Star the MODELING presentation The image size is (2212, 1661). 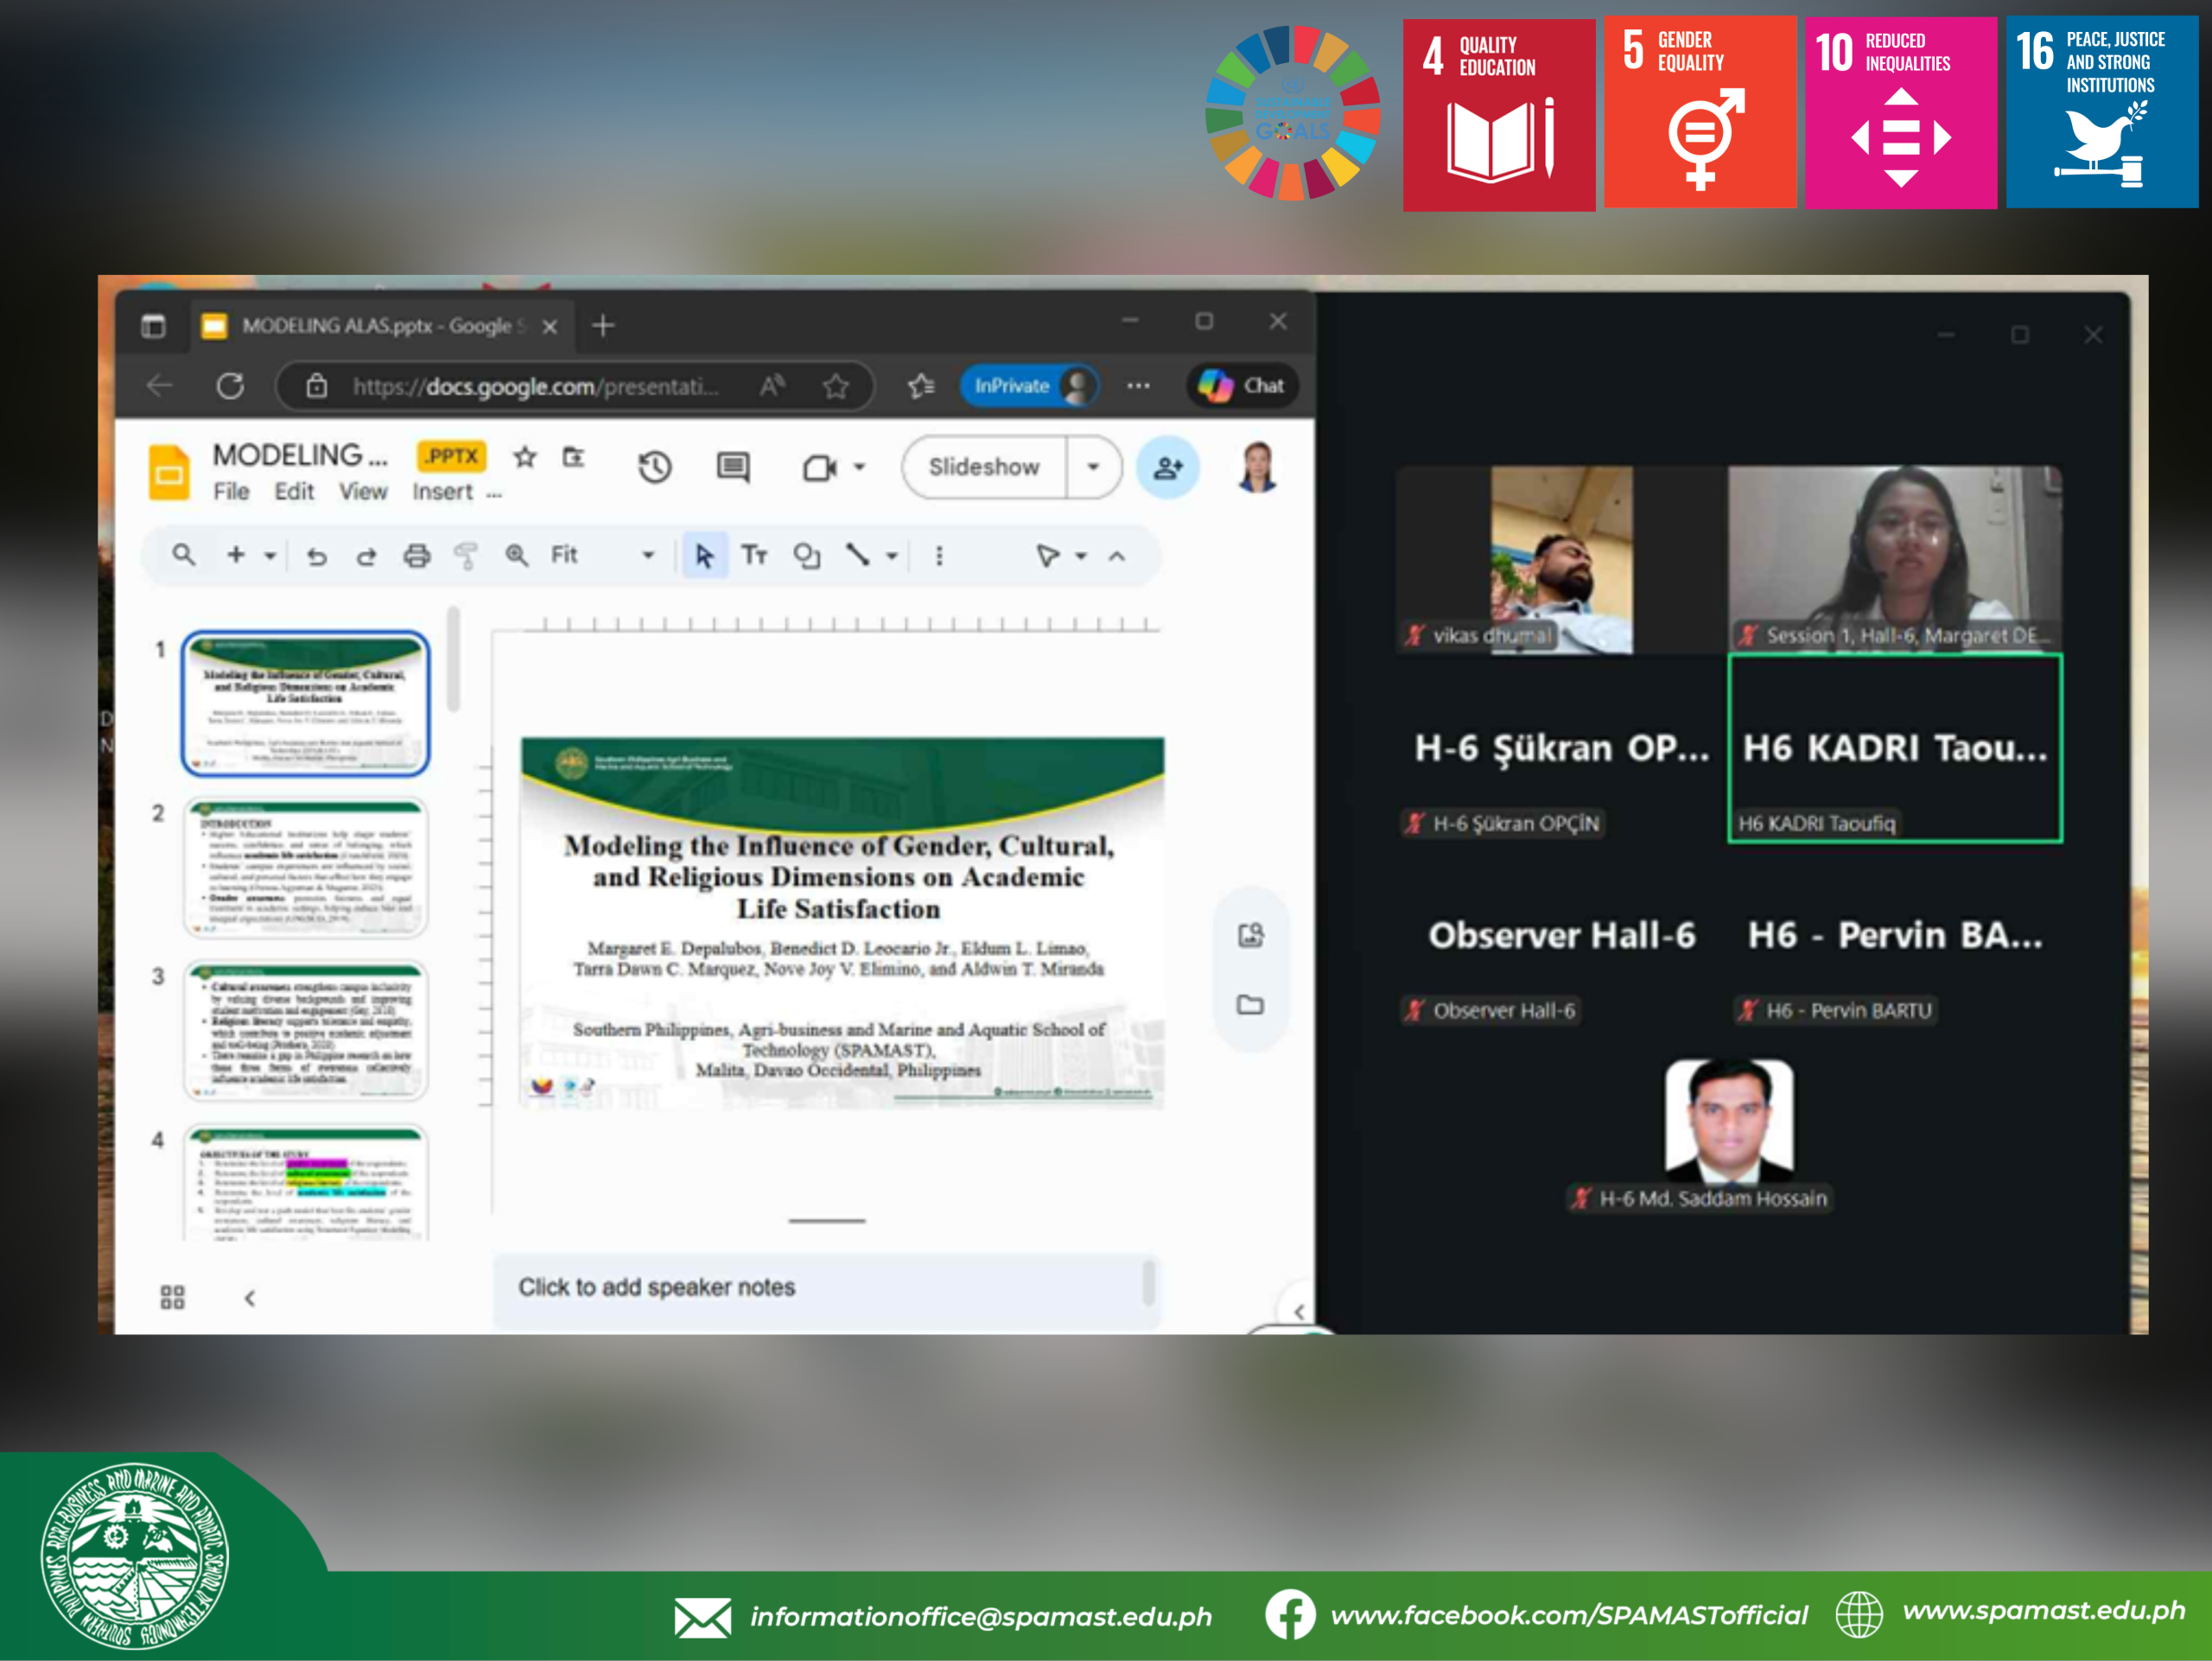525,457
